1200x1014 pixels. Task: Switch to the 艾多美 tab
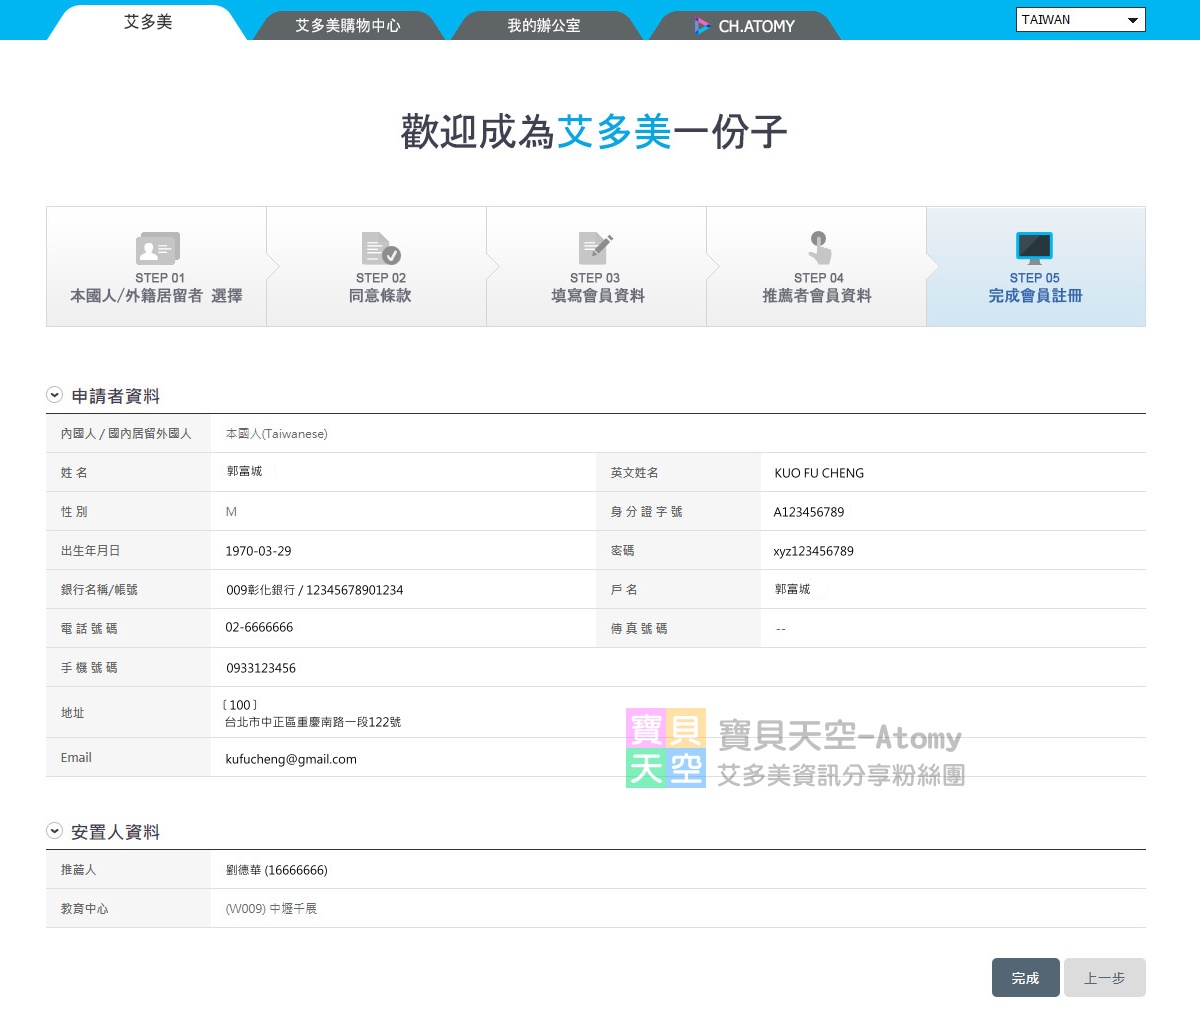pyautogui.click(x=147, y=22)
